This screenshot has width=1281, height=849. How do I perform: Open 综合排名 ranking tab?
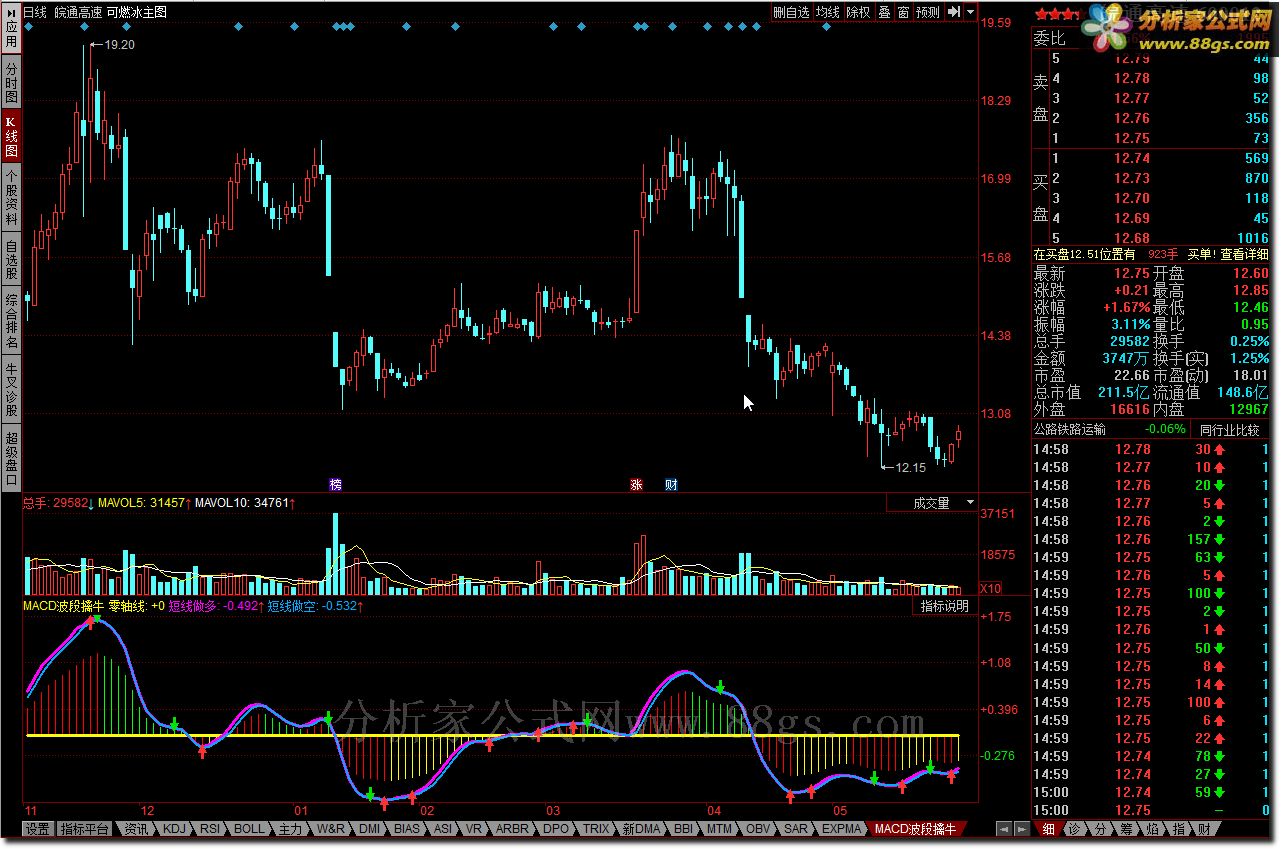point(11,321)
